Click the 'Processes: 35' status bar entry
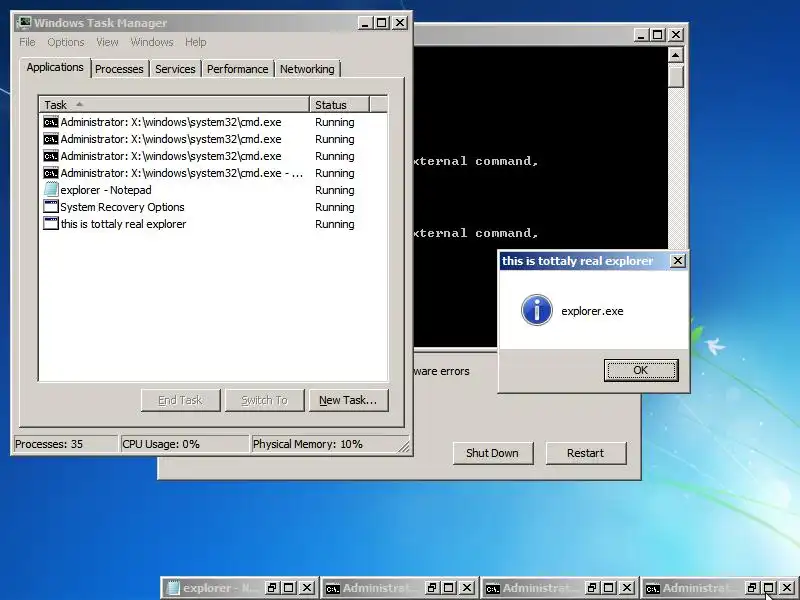This screenshot has width=800, height=600. pyautogui.click(x=66, y=444)
